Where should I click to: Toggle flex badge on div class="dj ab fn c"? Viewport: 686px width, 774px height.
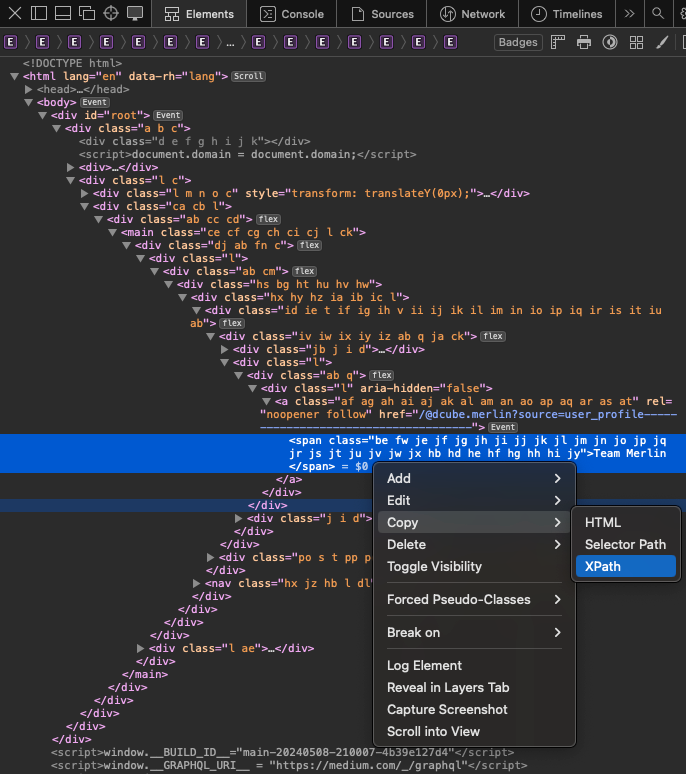point(309,245)
